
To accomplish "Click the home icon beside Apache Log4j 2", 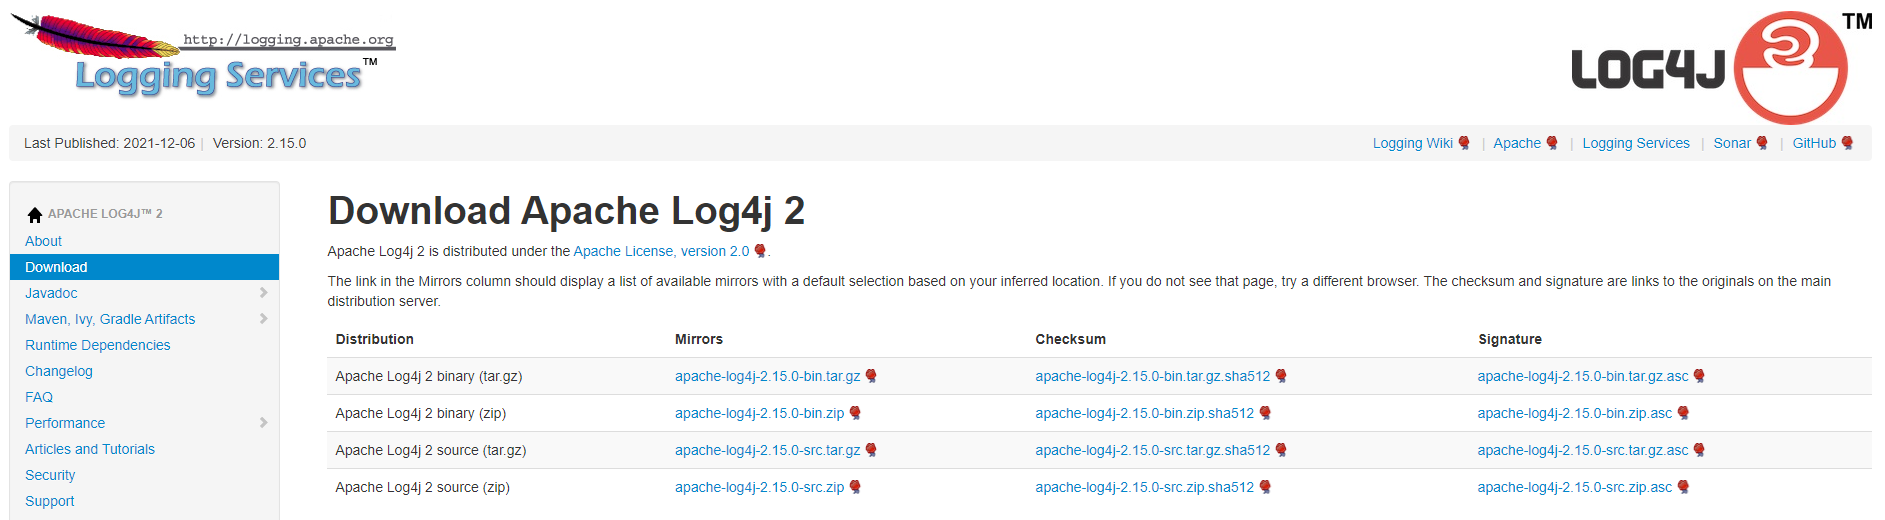I will coord(35,214).
